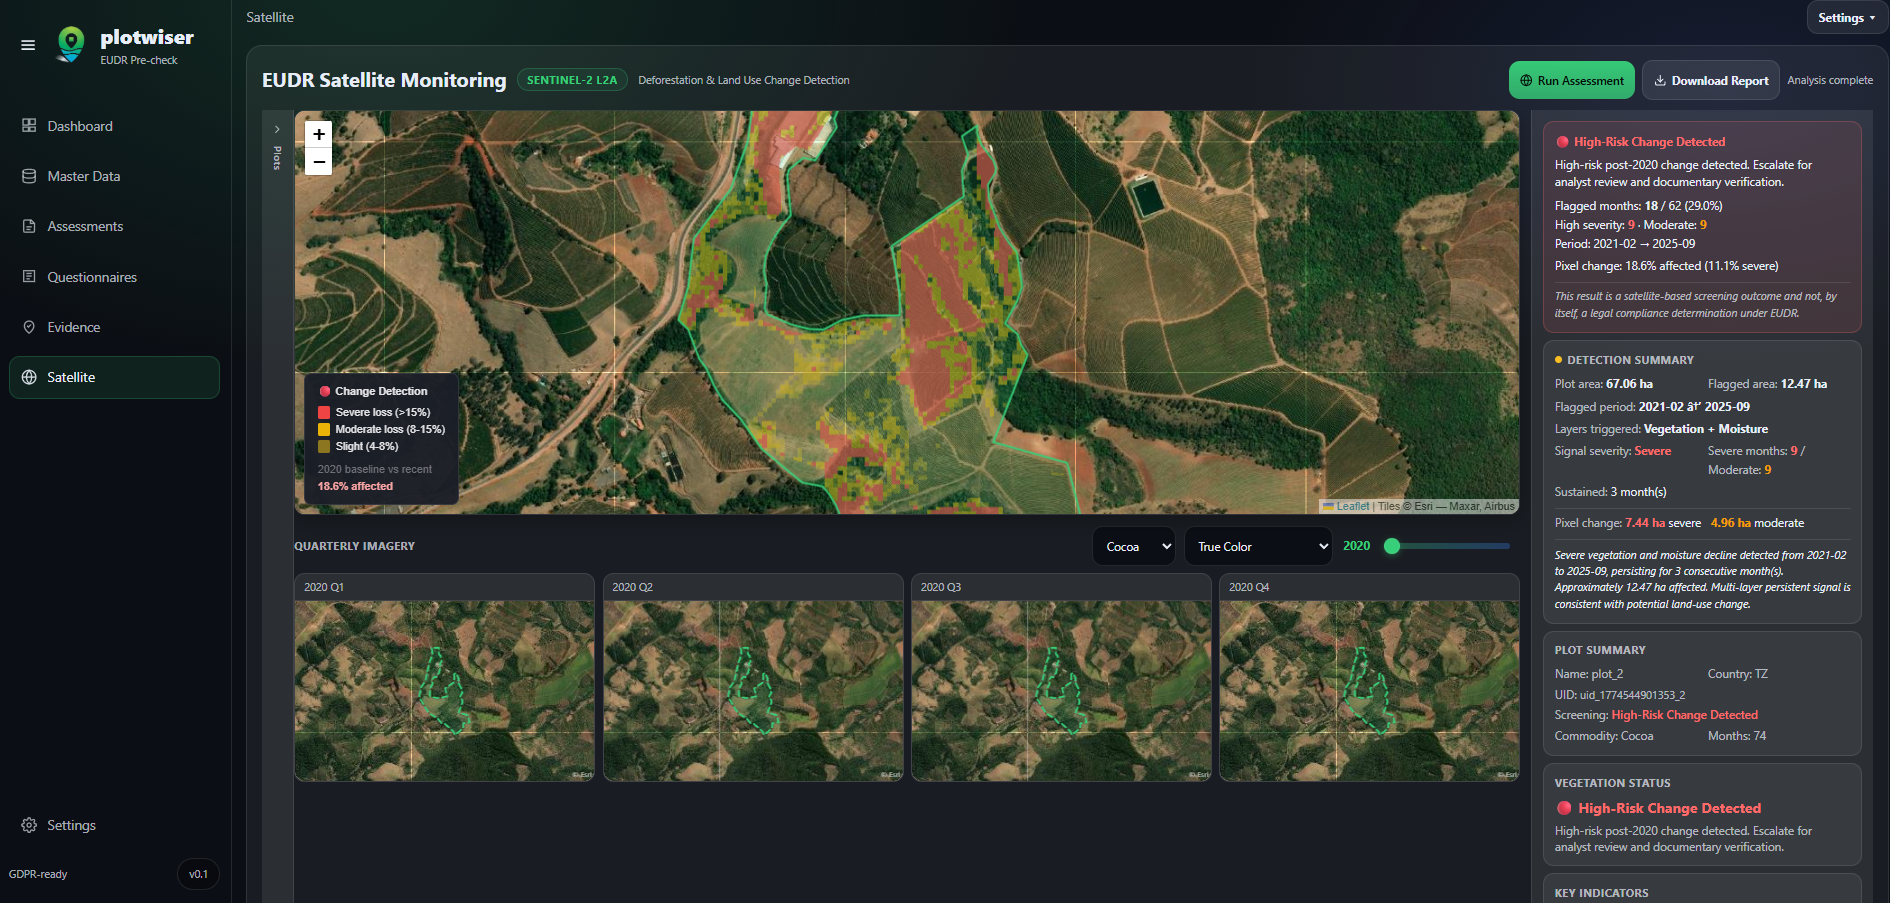Click the plotwiser logo icon
The height and width of the screenshot is (903, 1890).
[x=70, y=44]
